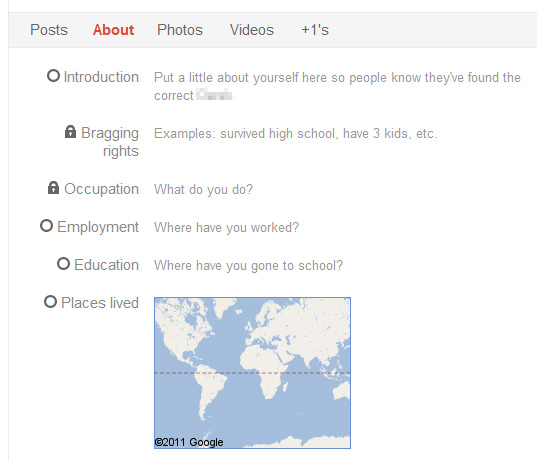Click the lock icon next to Bragging rights

(x=70, y=132)
